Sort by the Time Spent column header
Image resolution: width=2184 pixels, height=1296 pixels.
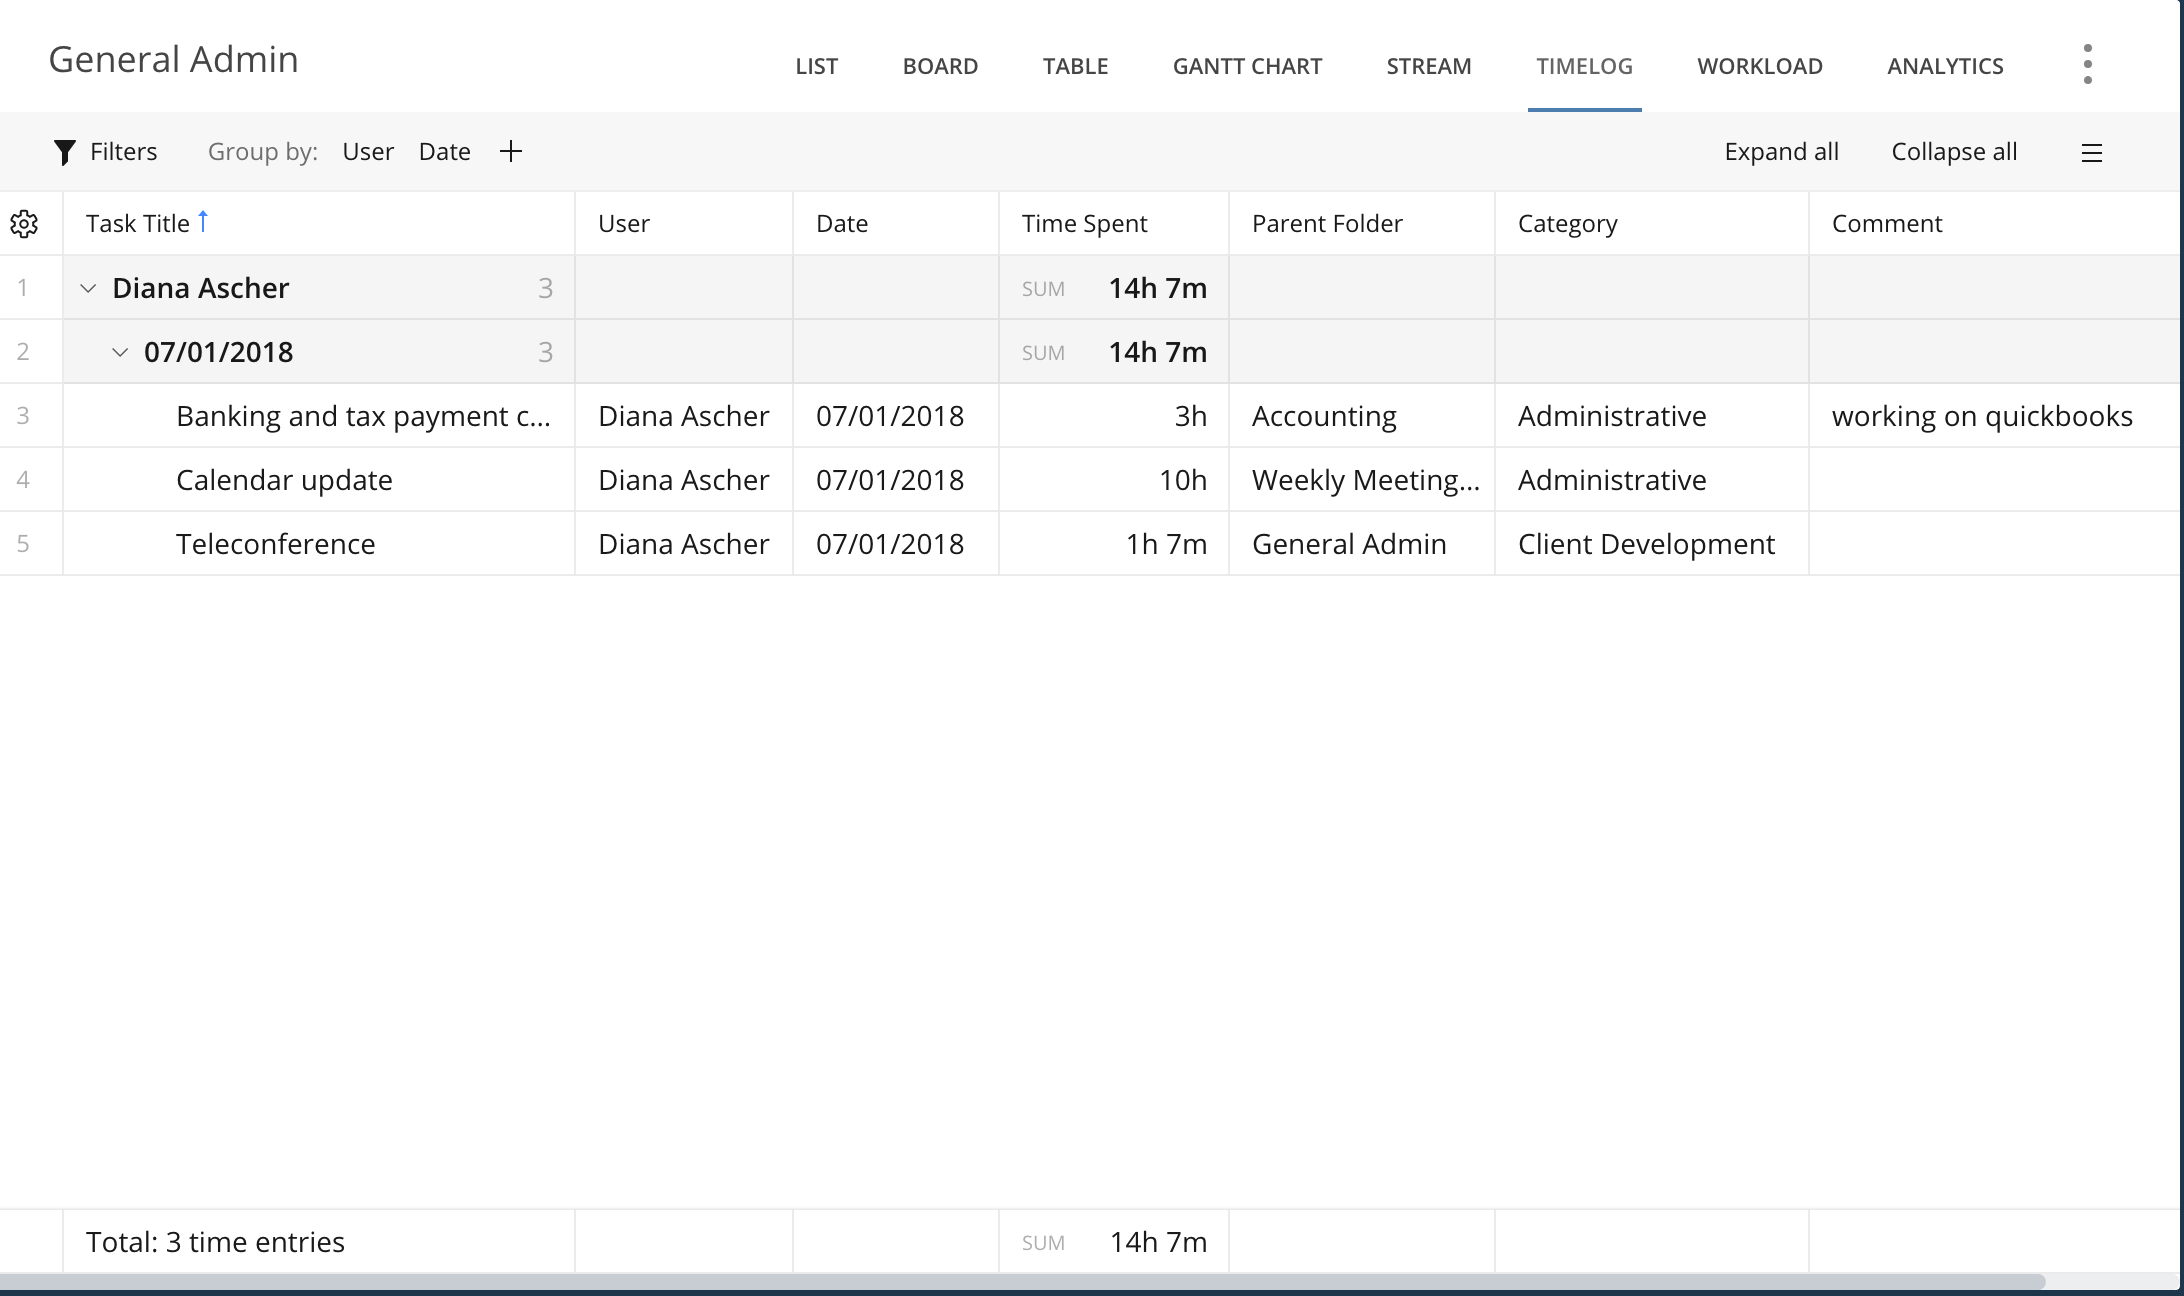coord(1084,224)
